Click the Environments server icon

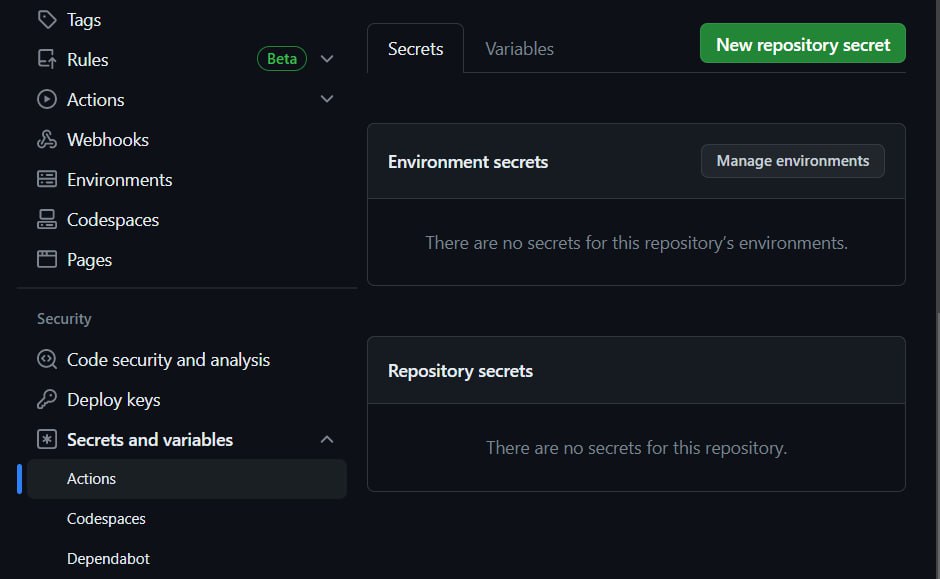click(47, 180)
